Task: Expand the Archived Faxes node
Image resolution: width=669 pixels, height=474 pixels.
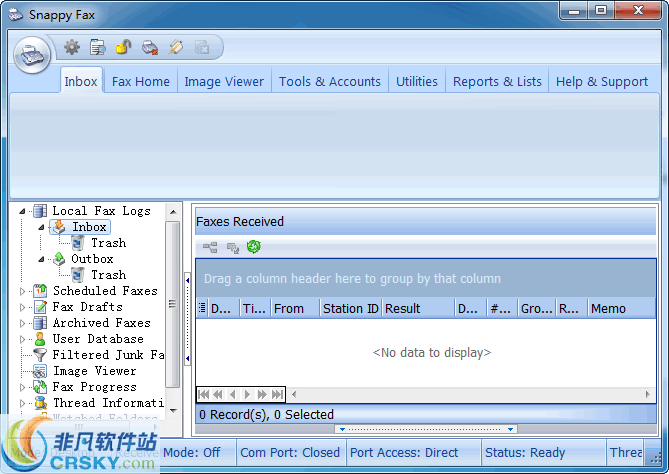Action: [22, 323]
